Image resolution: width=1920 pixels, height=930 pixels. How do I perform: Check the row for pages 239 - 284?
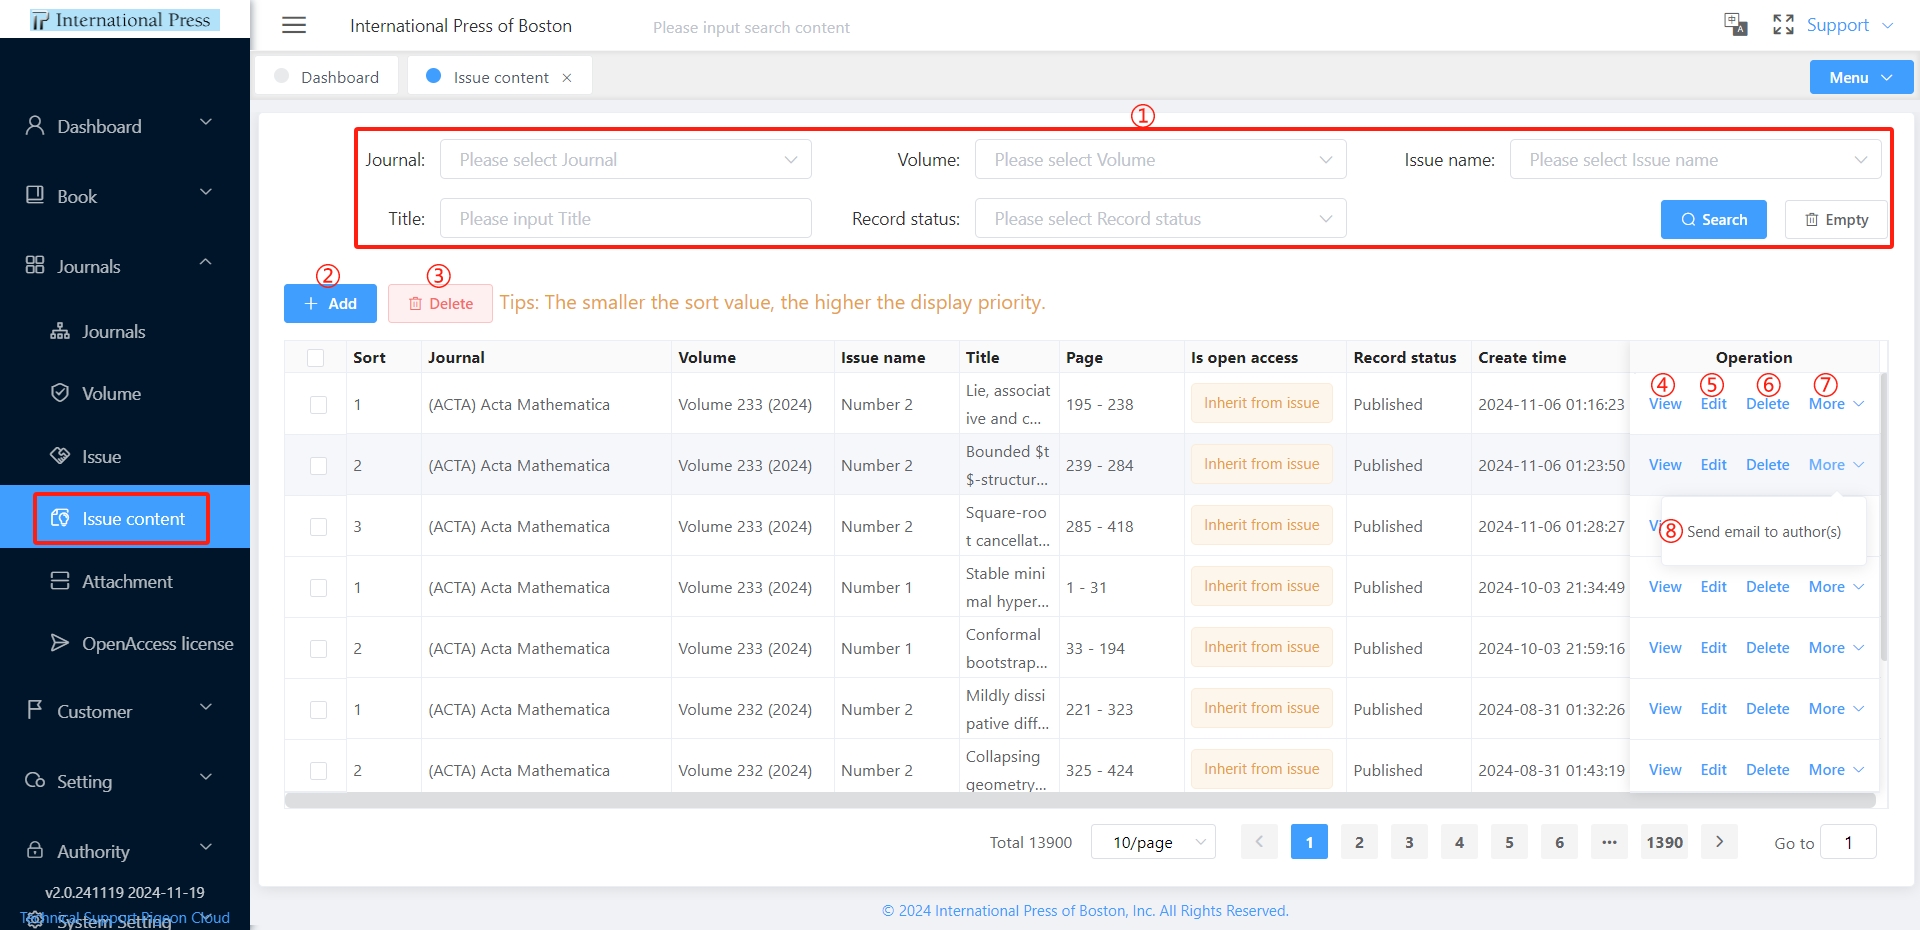318,466
